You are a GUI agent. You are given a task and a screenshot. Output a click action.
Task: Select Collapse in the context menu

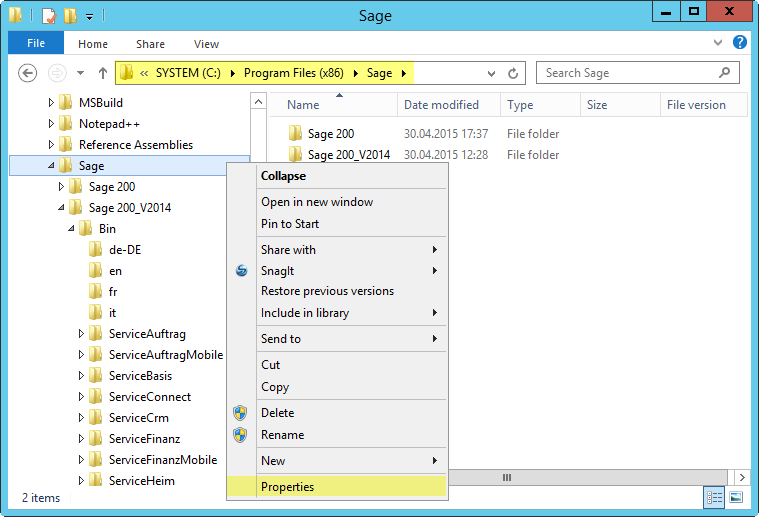pos(337,176)
